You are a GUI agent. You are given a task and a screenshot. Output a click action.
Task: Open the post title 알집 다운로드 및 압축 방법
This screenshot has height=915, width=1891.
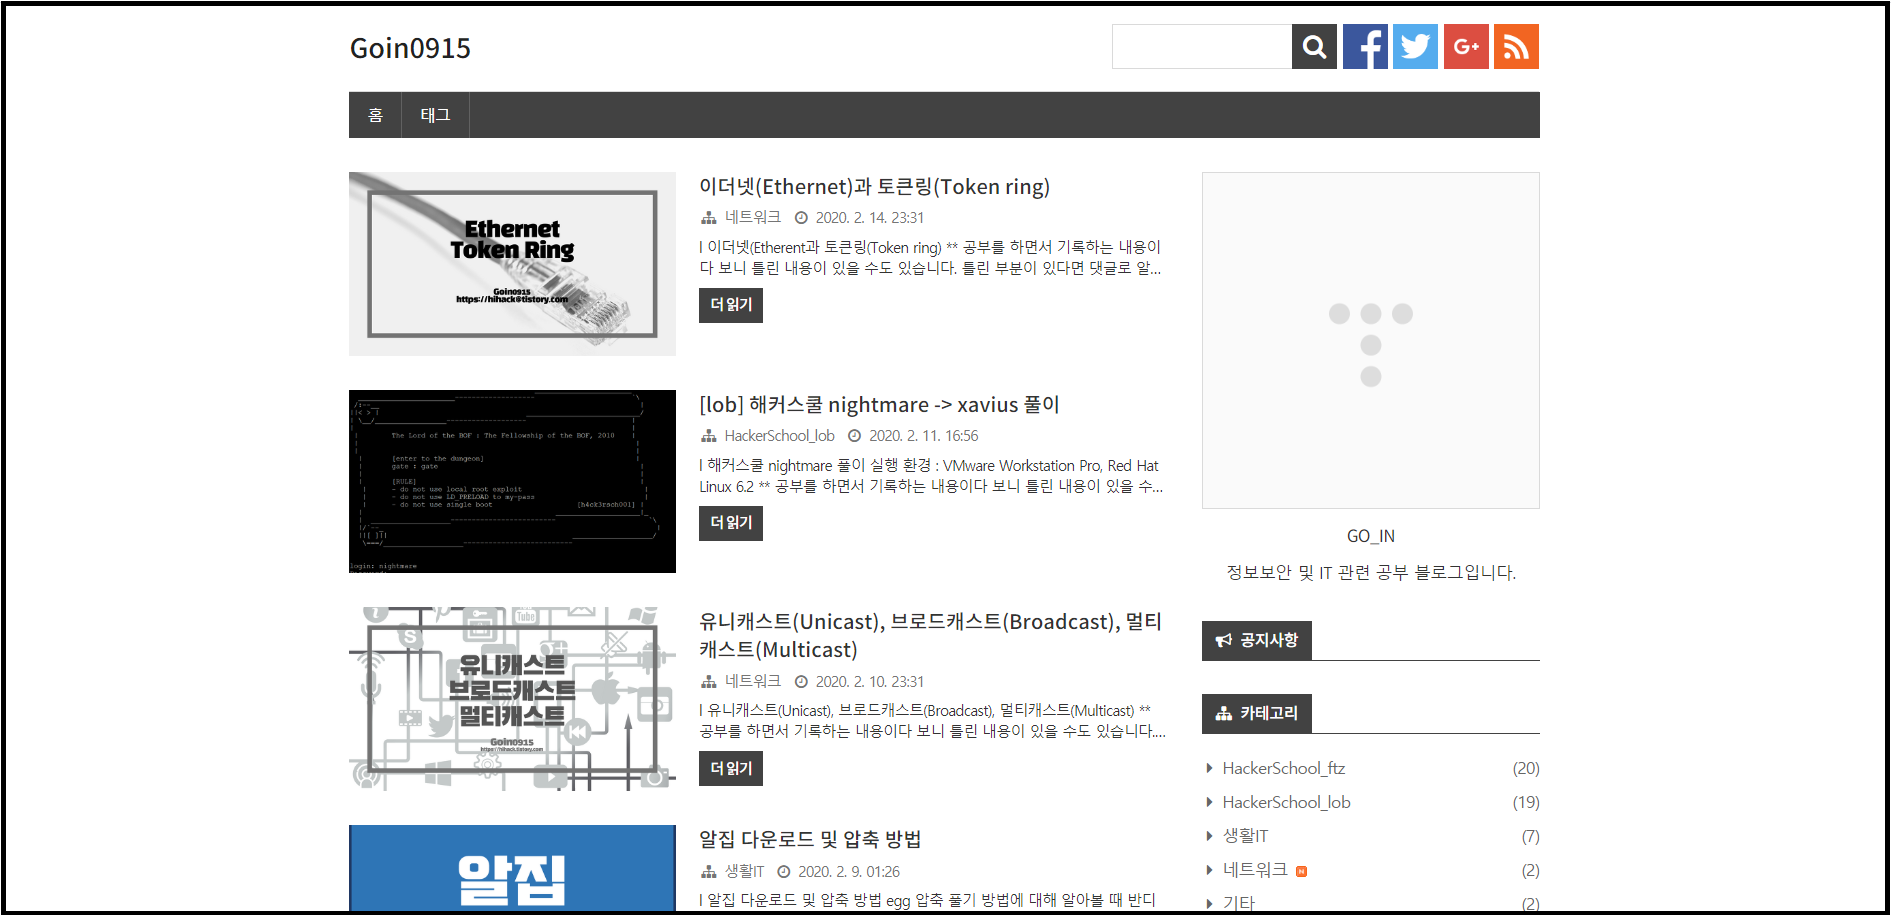click(810, 839)
